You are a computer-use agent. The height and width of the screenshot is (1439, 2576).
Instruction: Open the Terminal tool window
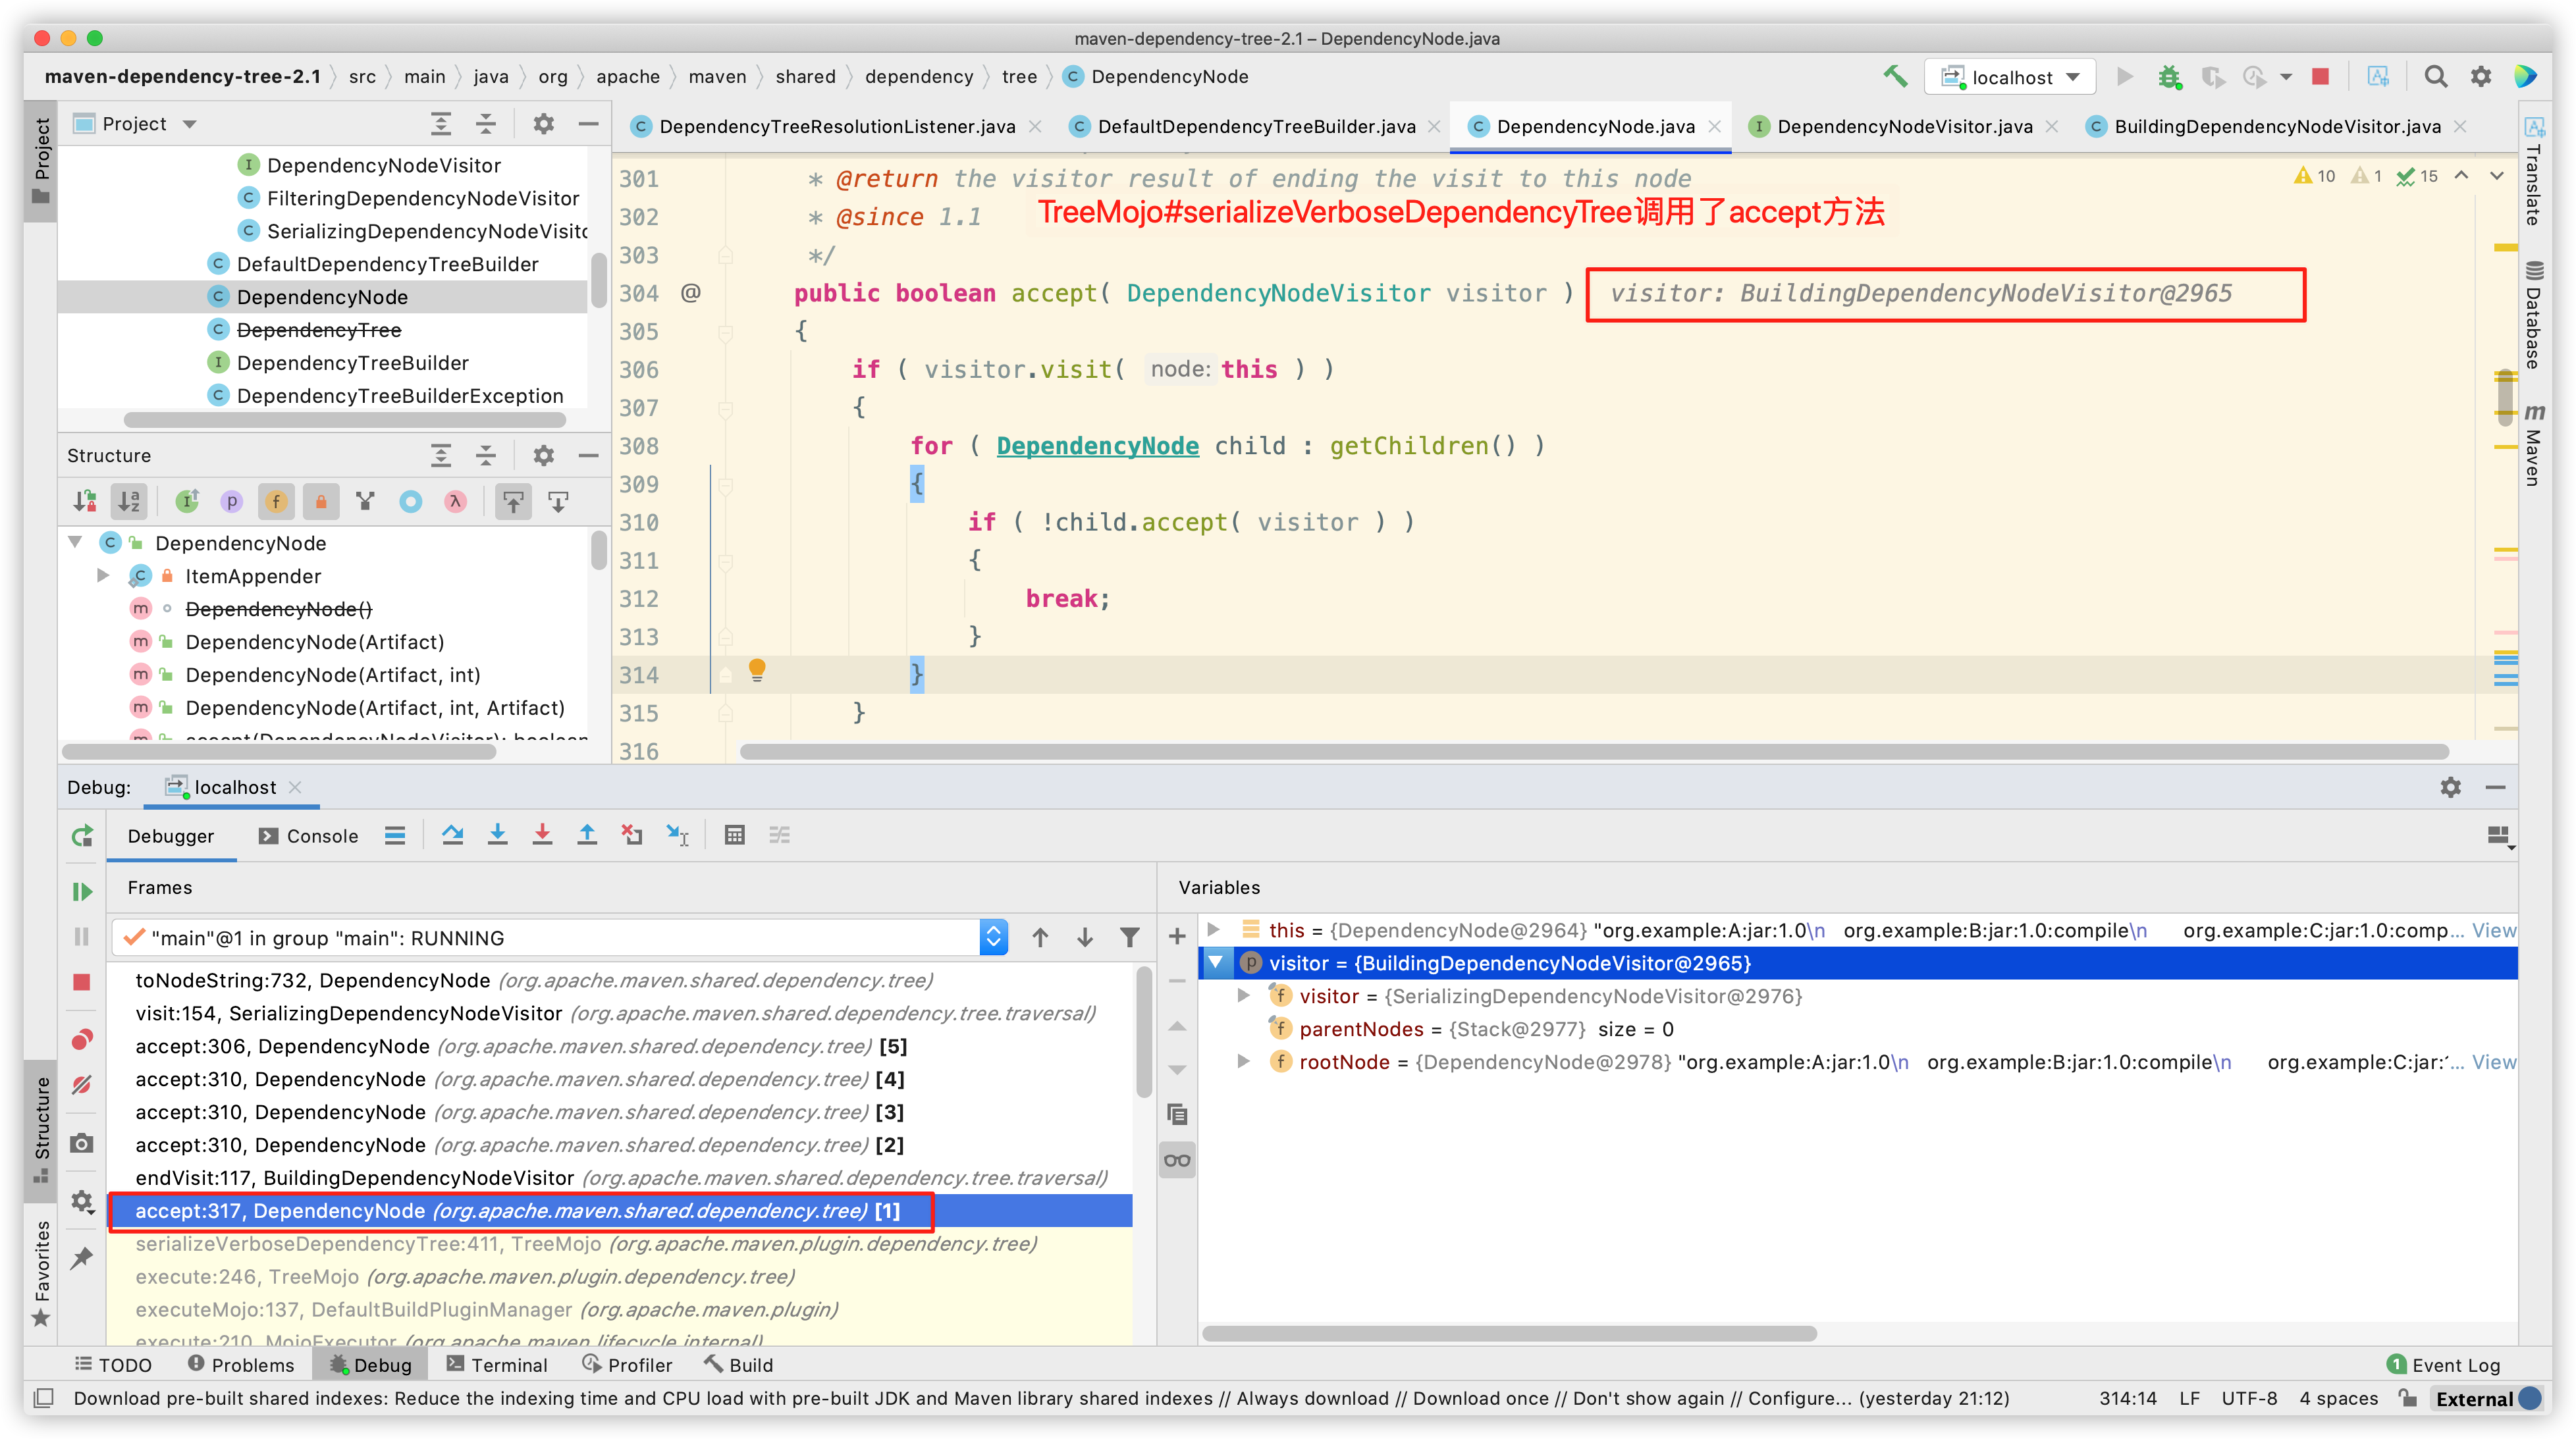[497, 1364]
